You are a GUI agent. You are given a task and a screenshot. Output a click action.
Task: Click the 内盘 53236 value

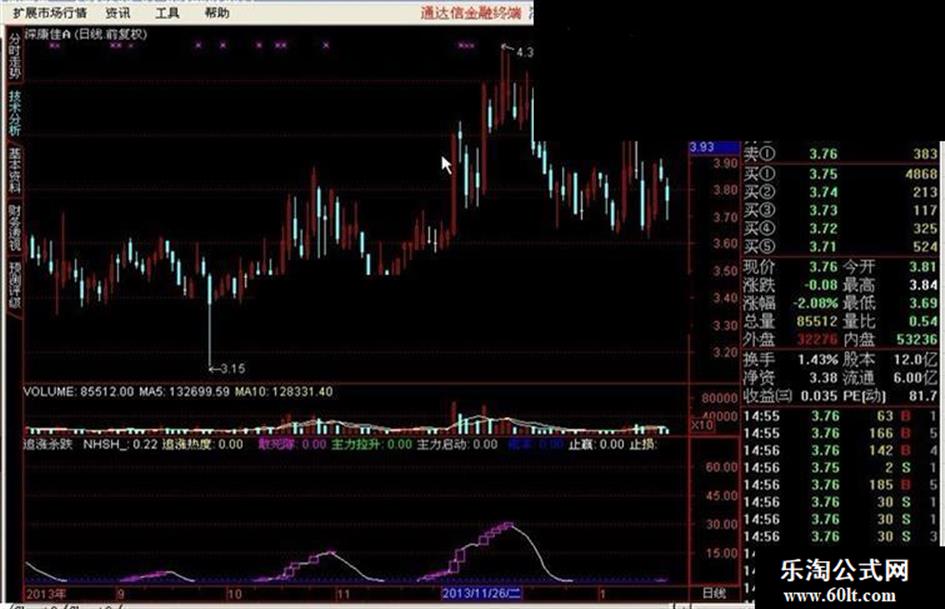click(x=890, y=339)
